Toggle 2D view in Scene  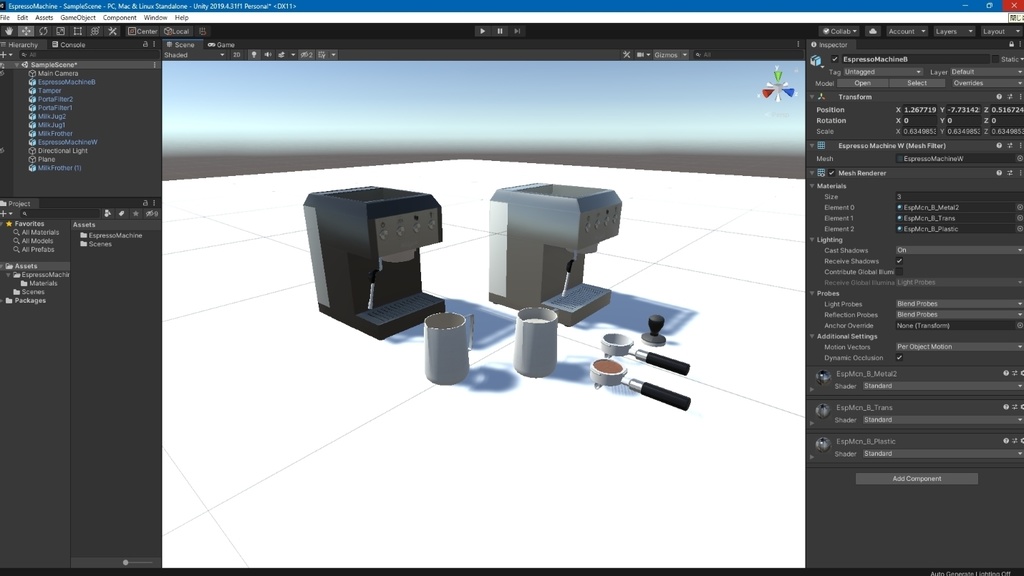pos(236,55)
